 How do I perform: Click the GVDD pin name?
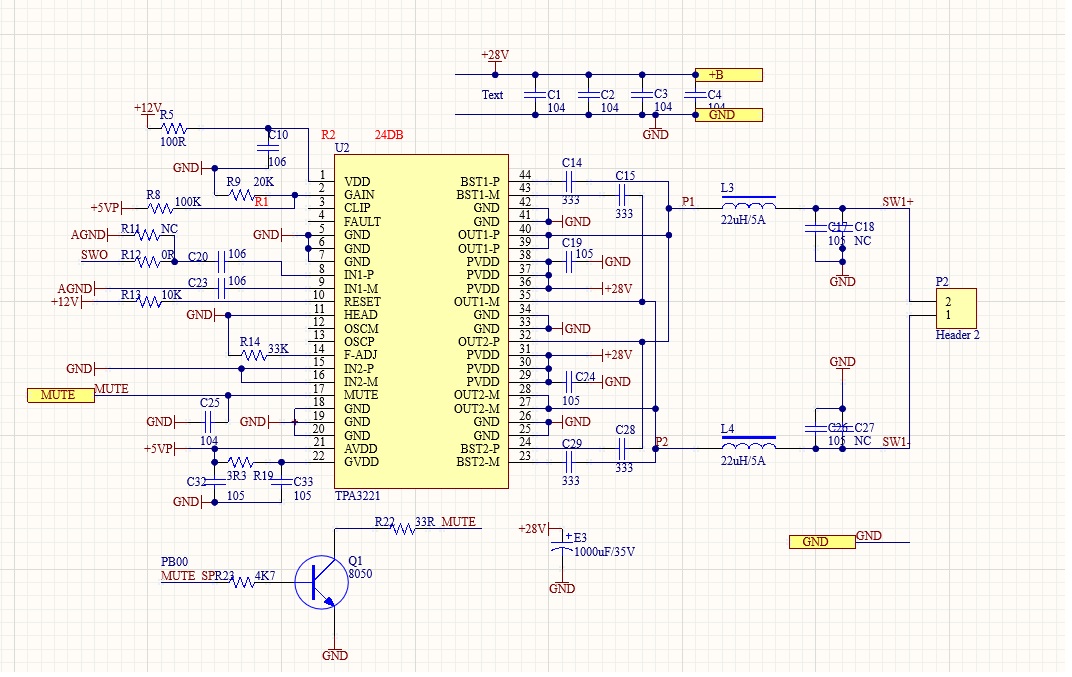tap(361, 462)
